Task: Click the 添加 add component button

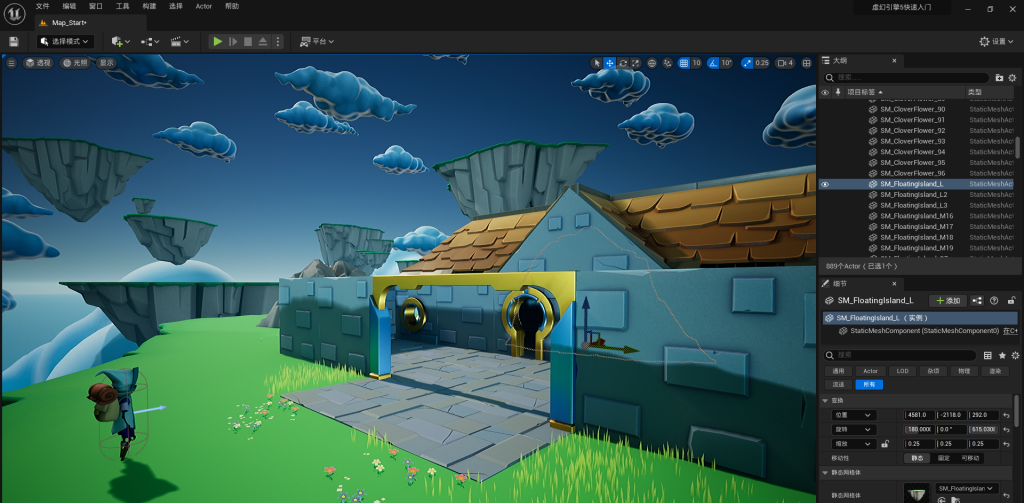Action: click(x=948, y=300)
